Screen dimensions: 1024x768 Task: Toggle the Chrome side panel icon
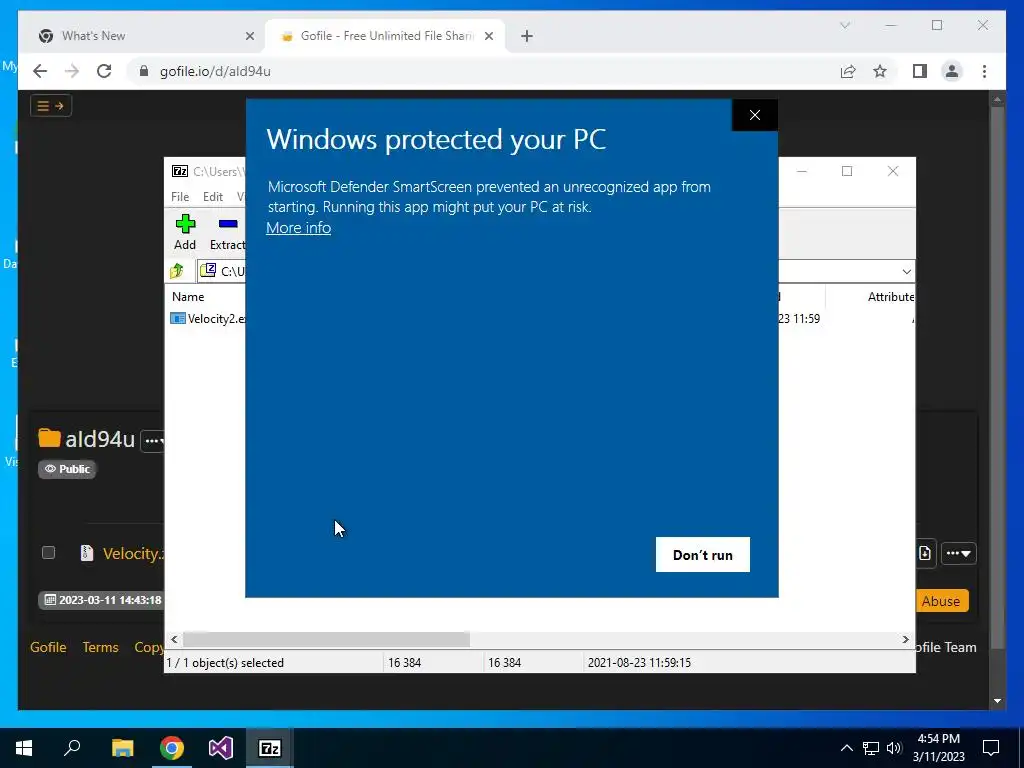[x=920, y=71]
